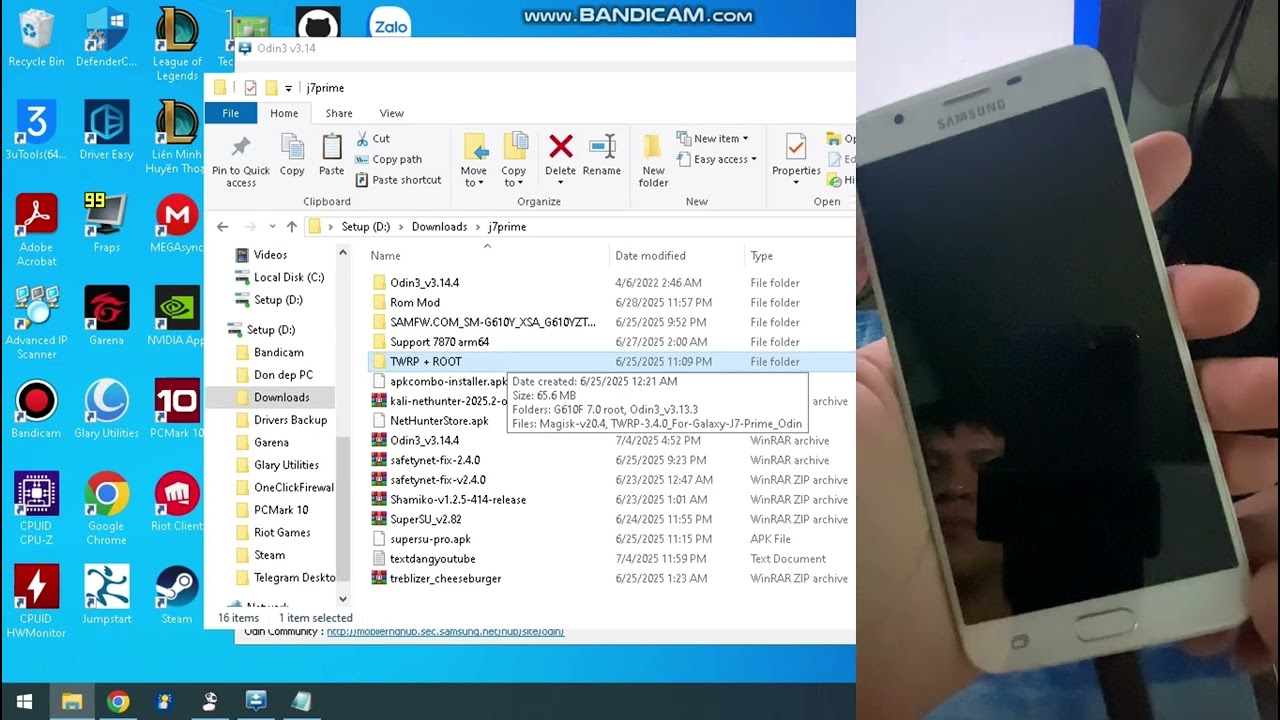Launch Jumpstart desktop shortcut
This screenshot has height=720, width=1280.
107,595
